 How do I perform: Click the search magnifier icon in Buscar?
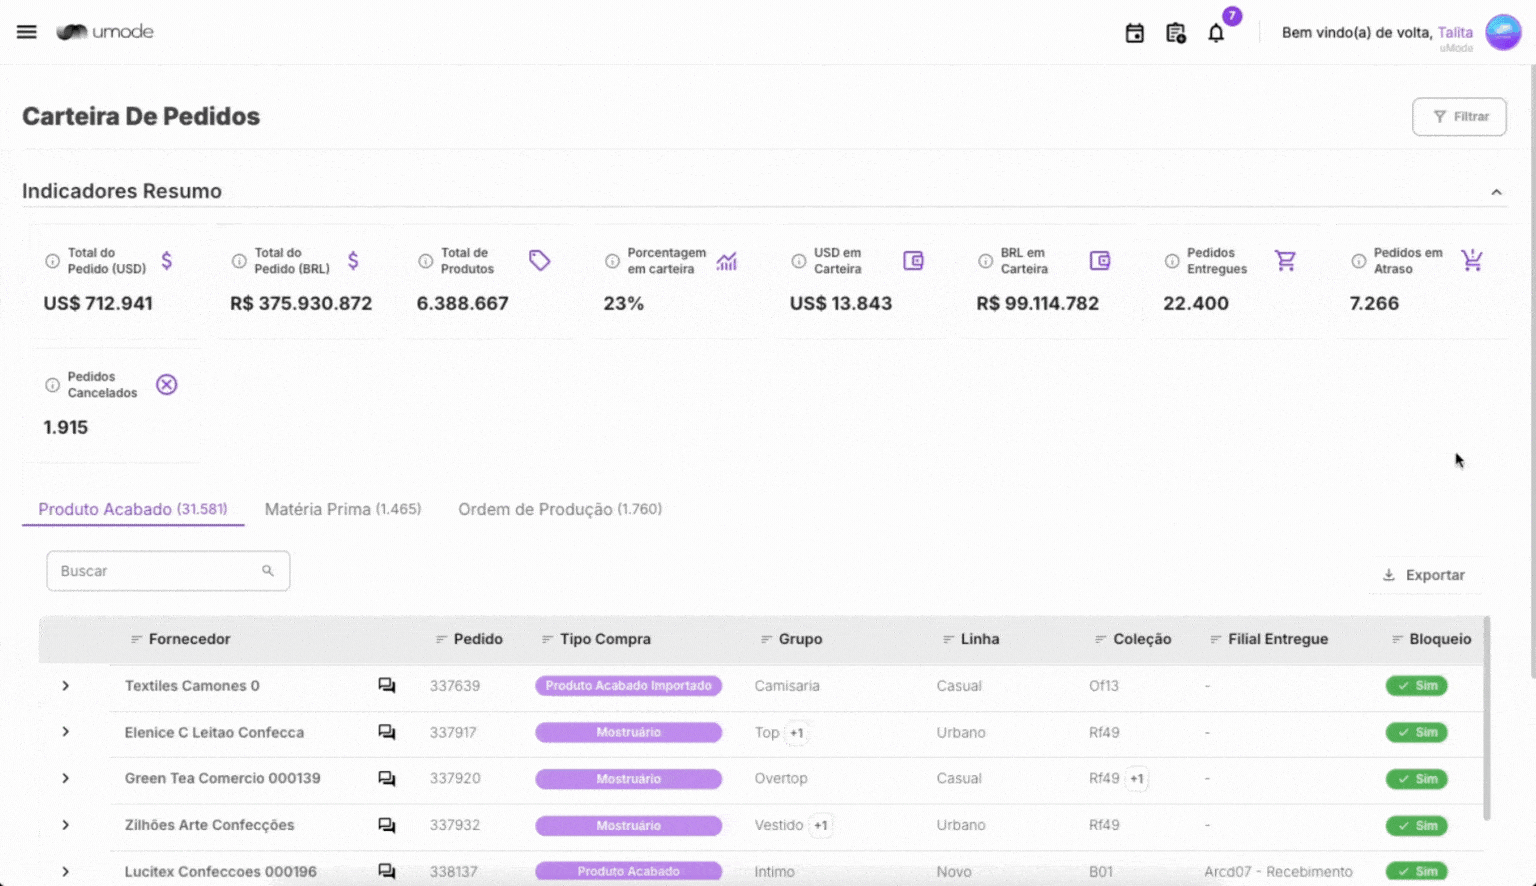(x=268, y=571)
